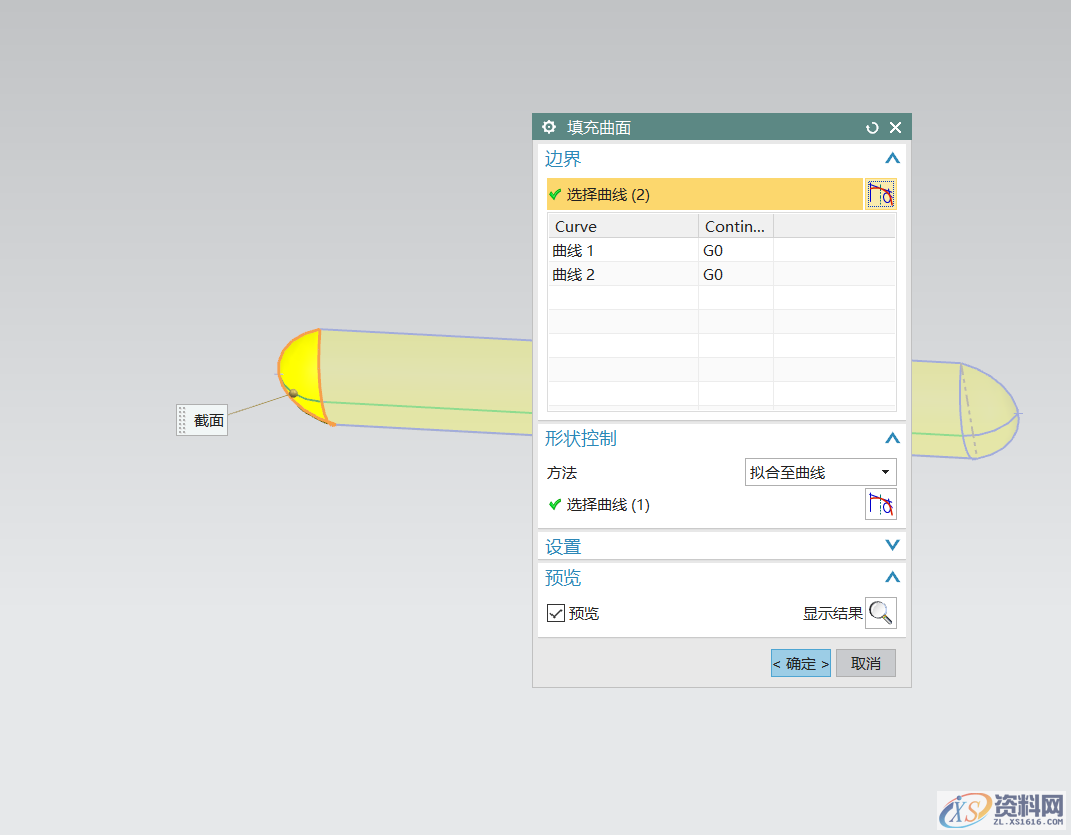The width and height of the screenshot is (1071, 835).
Task: Collapse the 边界 section
Action: [892, 158]
